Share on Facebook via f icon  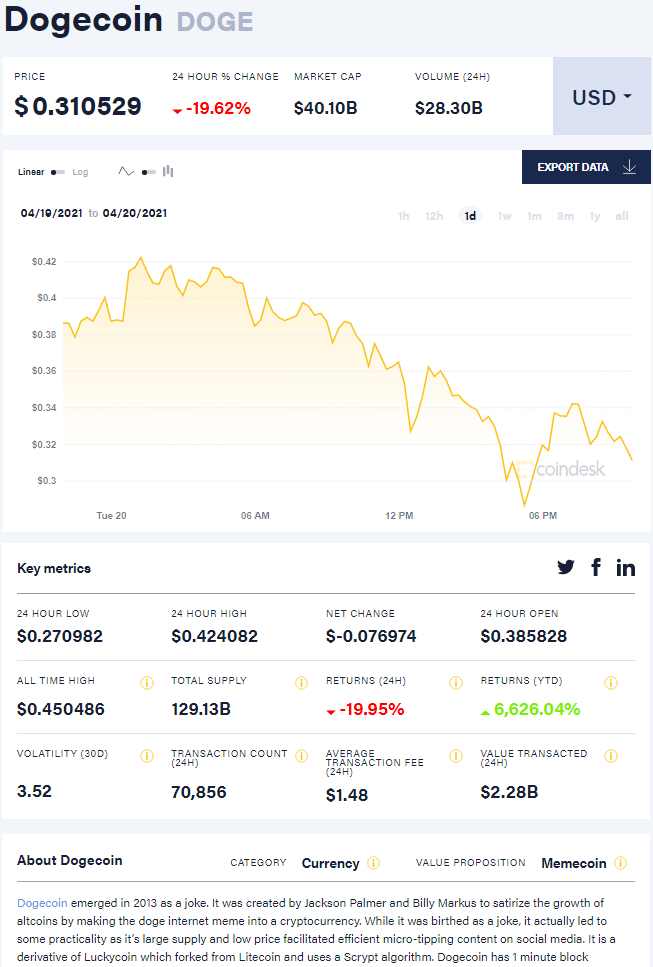click(x=596, y=567)
